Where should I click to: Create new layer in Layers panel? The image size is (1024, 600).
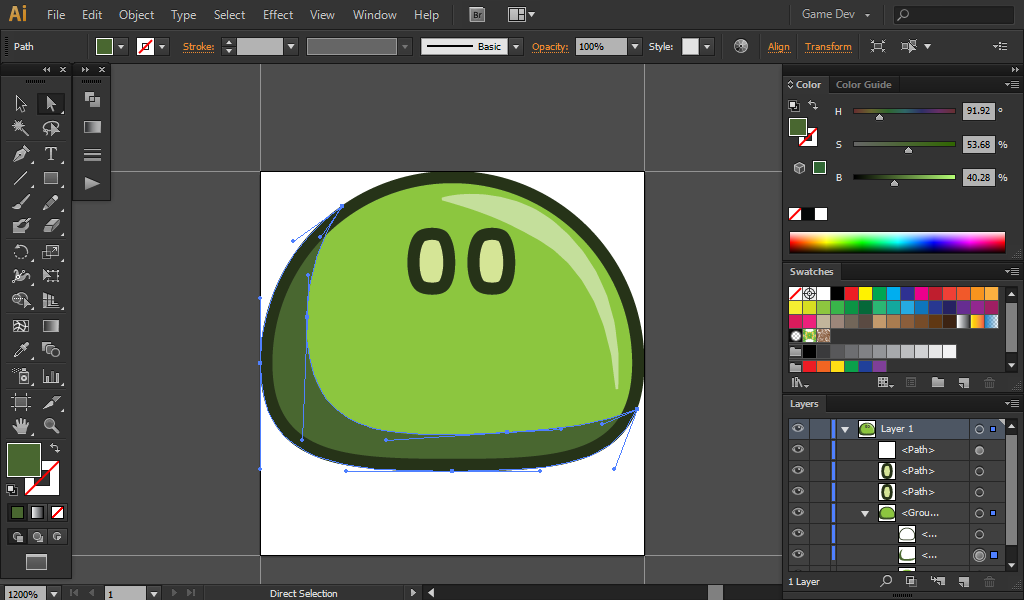coord(963,581)
